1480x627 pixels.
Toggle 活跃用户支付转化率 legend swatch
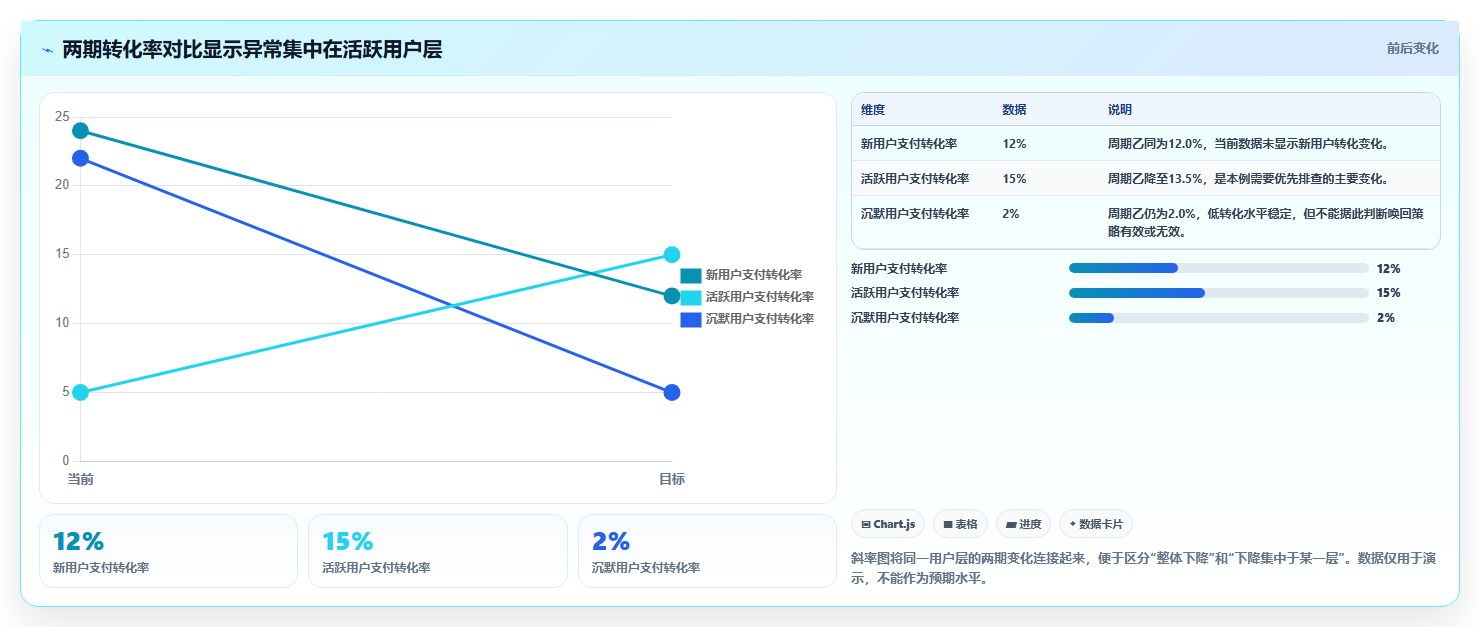click(691, 297)
